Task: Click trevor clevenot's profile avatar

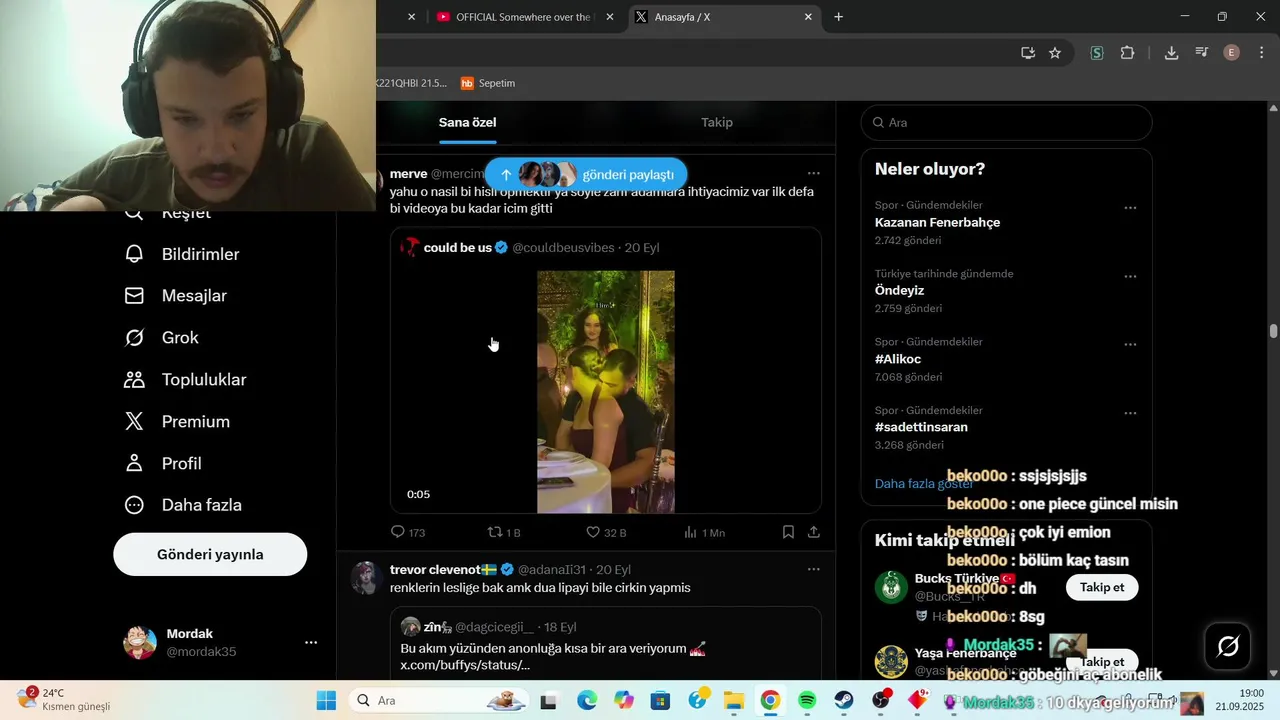Action: tap(367, 578)
